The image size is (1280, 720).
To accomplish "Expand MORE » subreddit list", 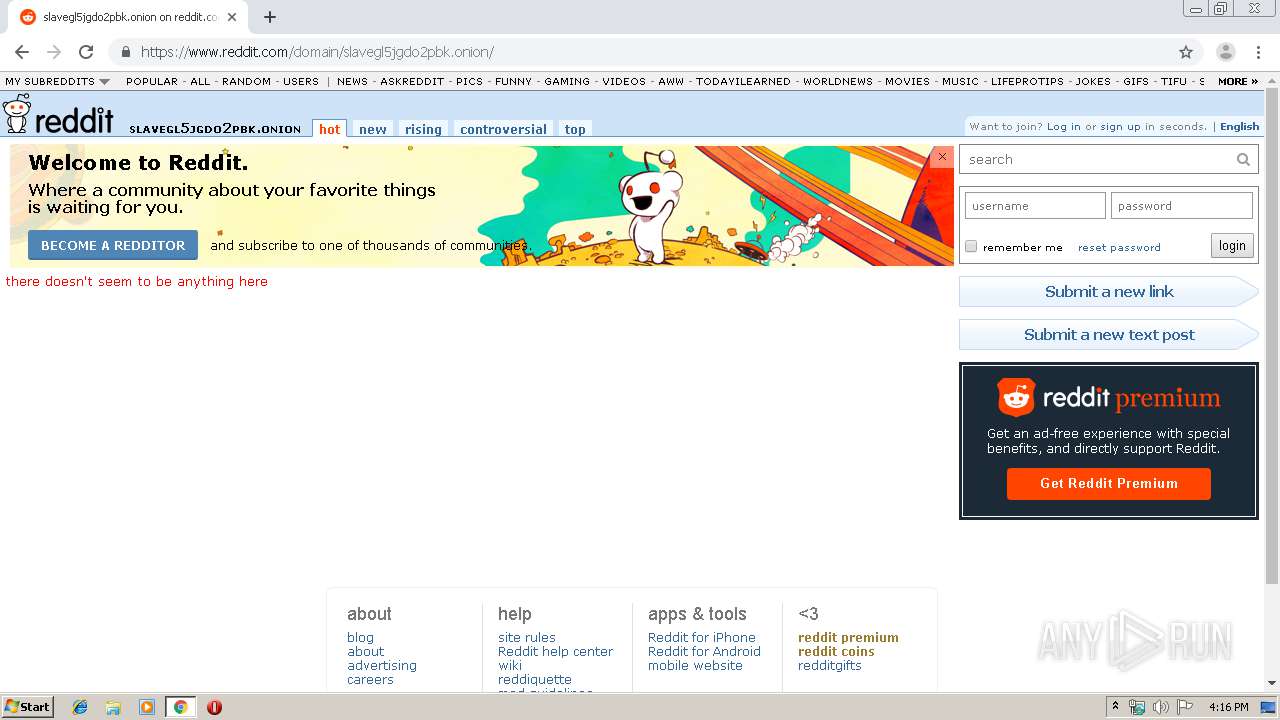I will [x=1237, y=81].
